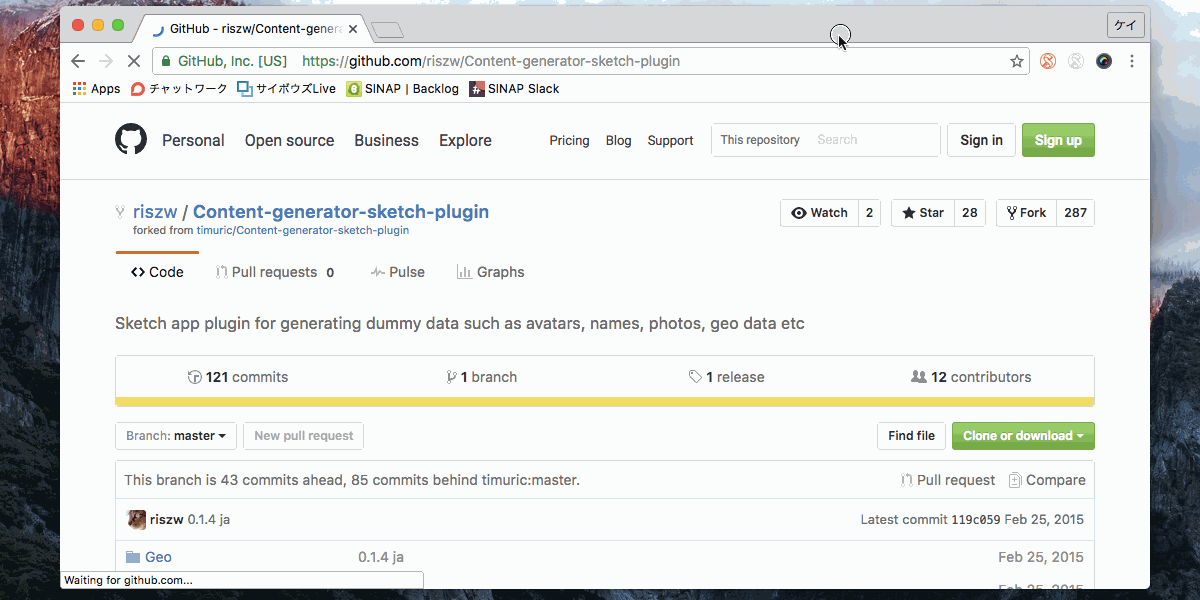This screenshot has width=1200, height=600.
Task: Click the grey extension icon in toolbar
Action: click(1076, 61)
